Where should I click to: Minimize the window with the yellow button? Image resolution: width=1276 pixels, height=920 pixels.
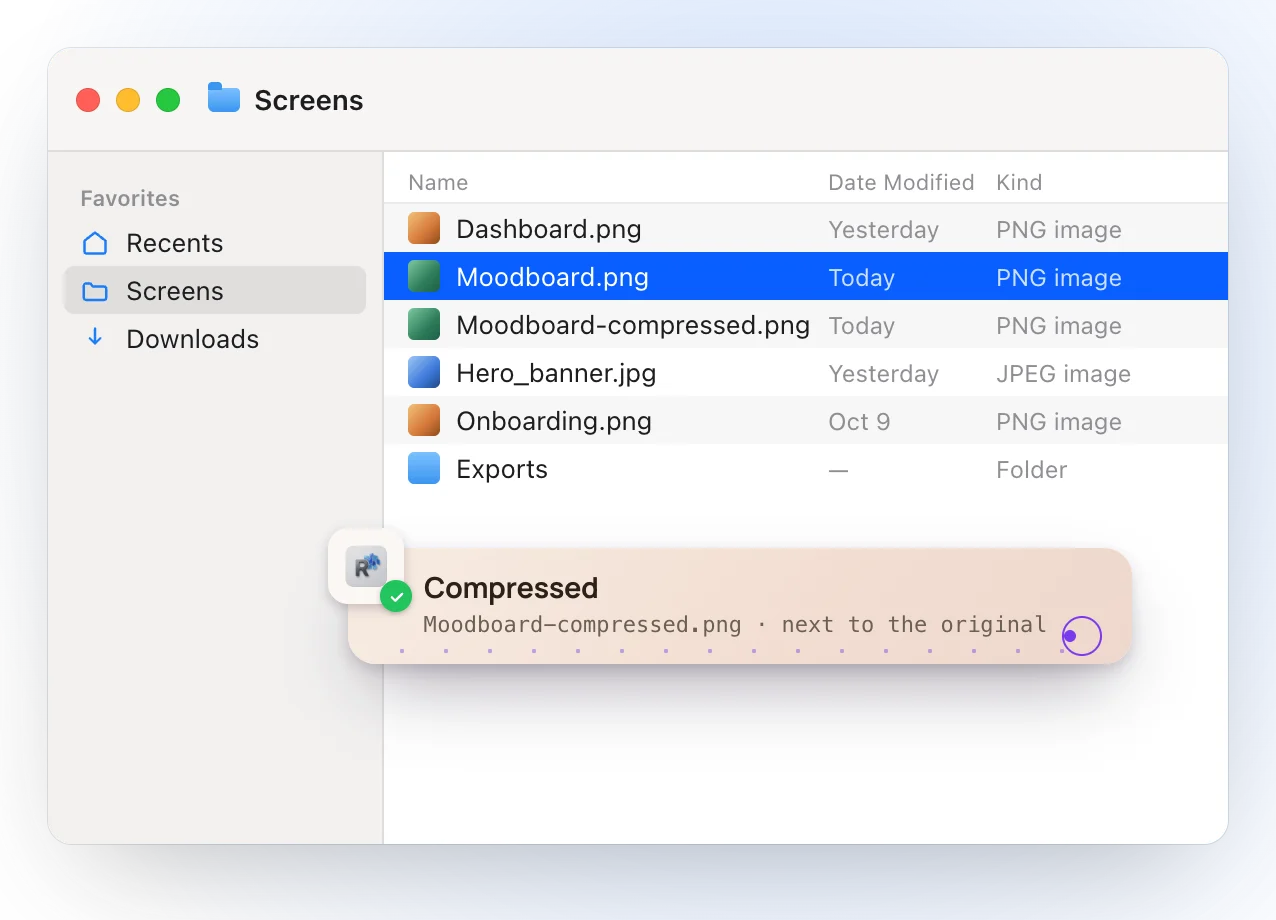point(128,100)
